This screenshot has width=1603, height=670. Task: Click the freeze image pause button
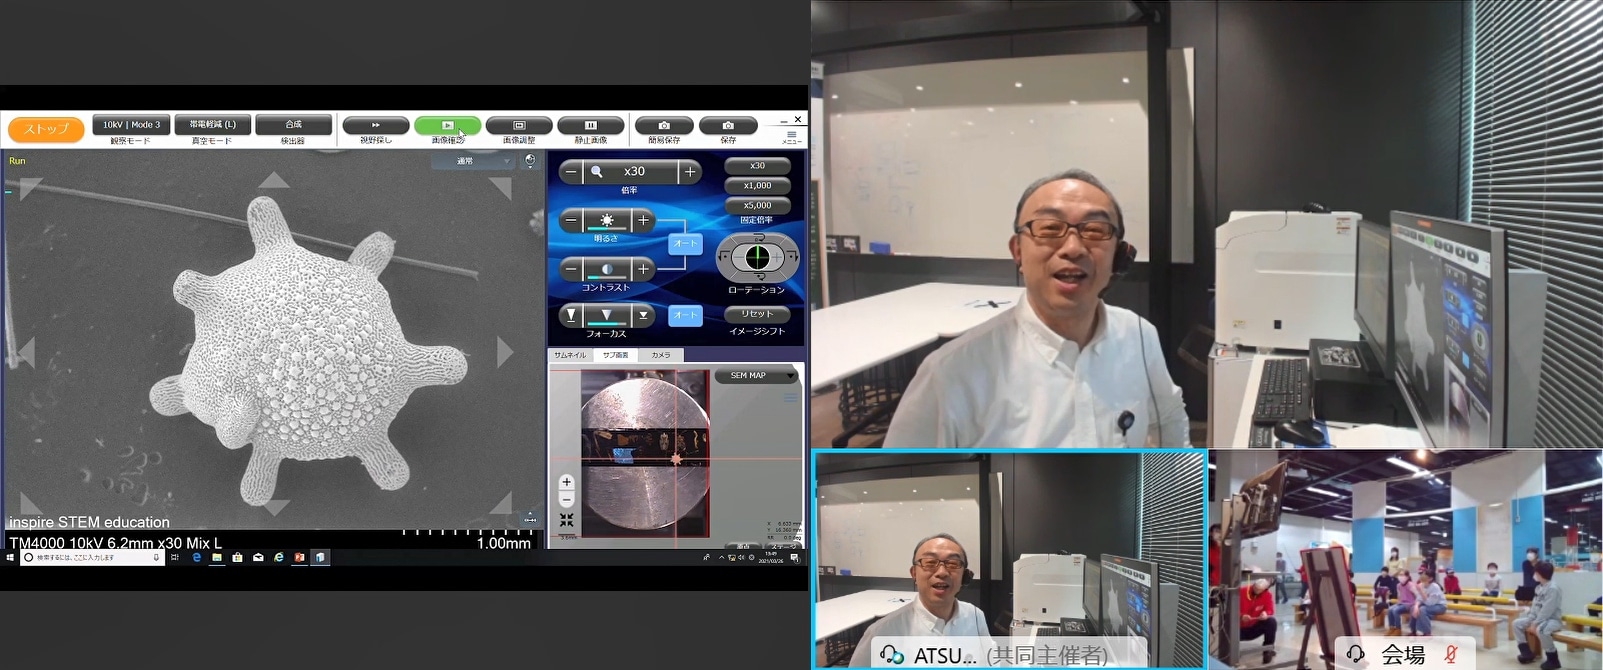click(590, 126)
